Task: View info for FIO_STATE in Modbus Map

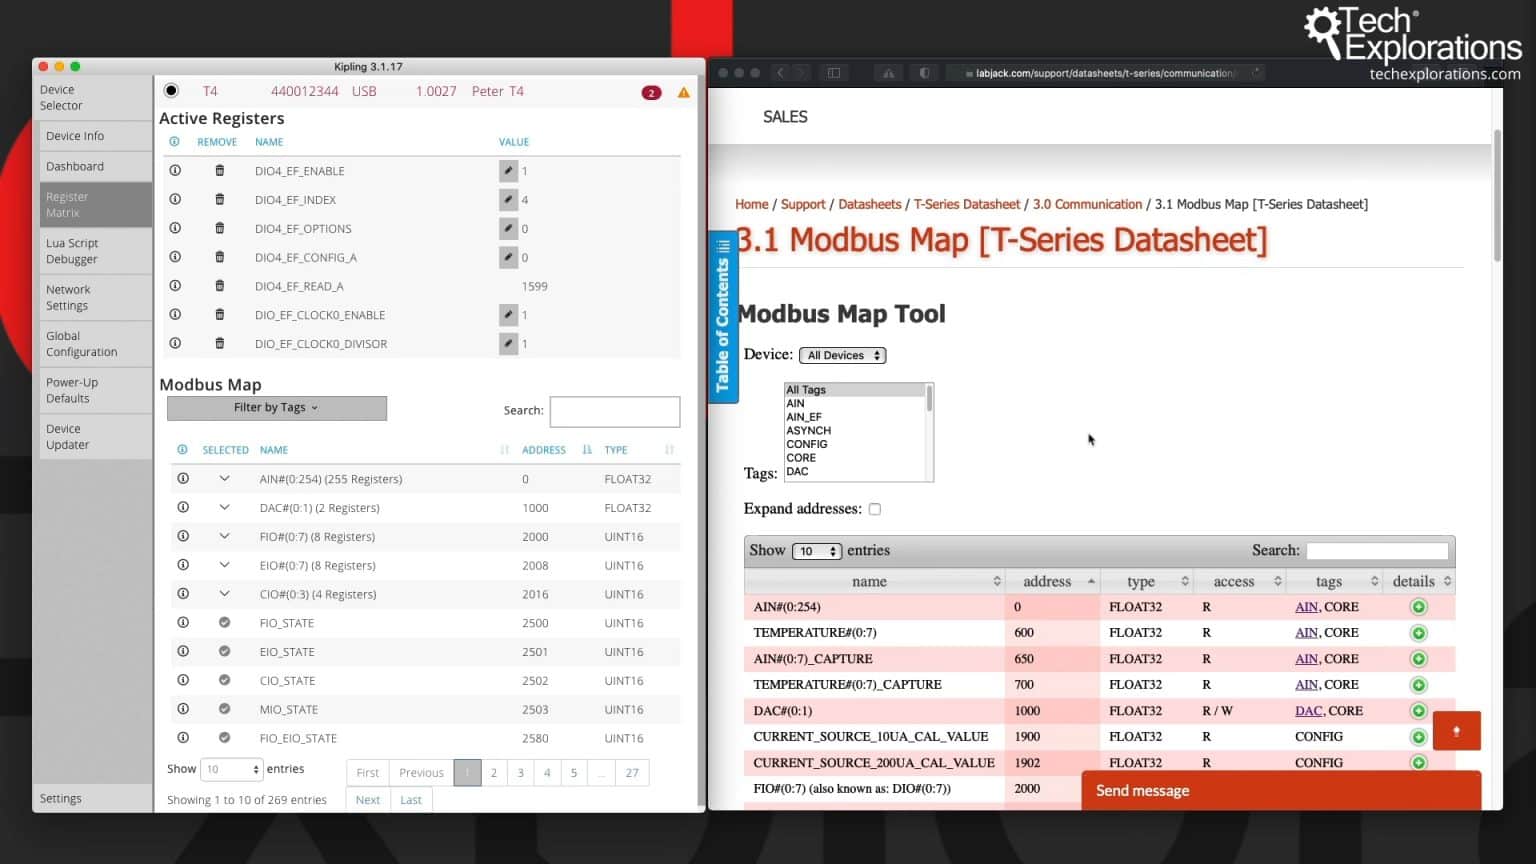Action: pyautogui.click(x=183, y=623)
